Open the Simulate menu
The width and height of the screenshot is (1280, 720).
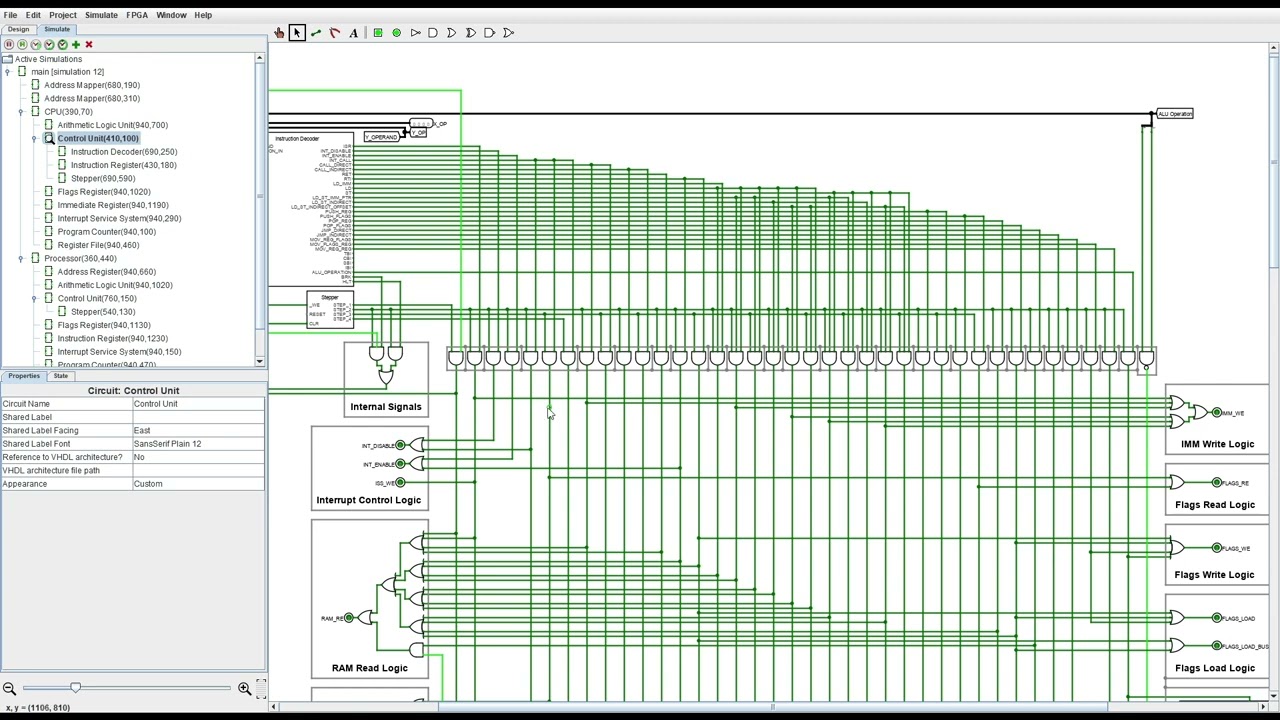(x=101, y=15)
